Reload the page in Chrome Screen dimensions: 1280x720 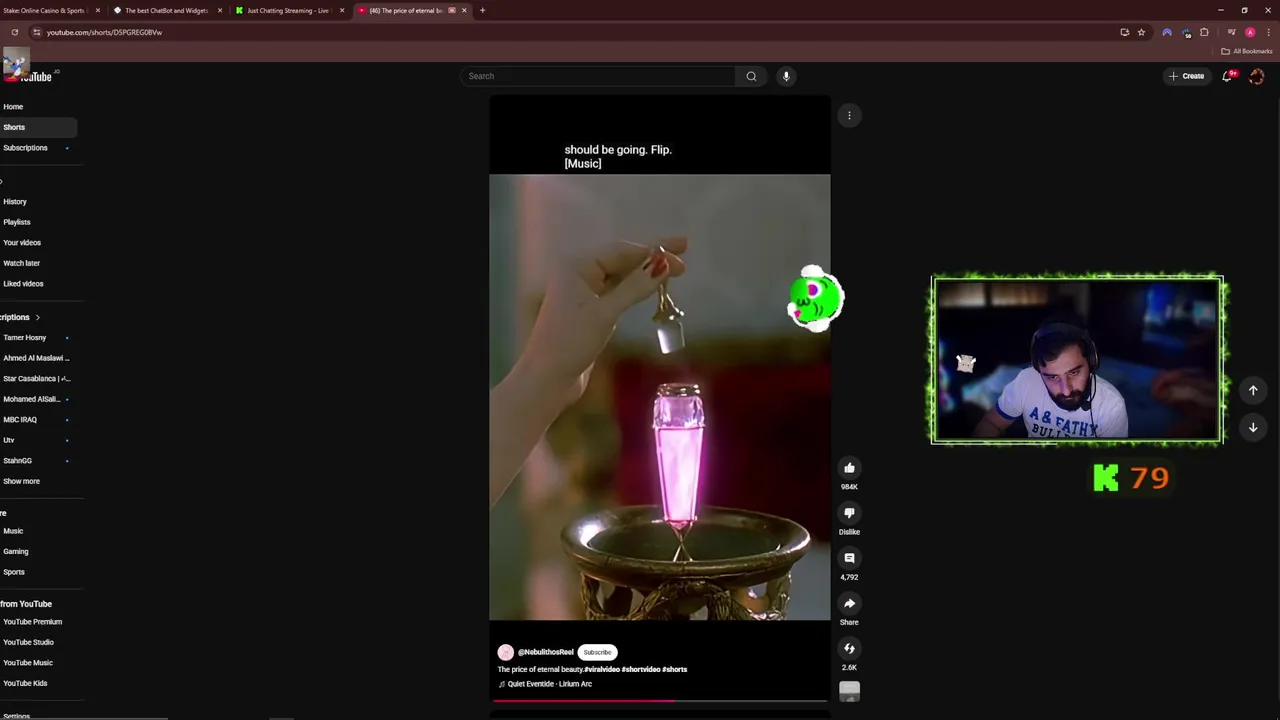(15, 32)
